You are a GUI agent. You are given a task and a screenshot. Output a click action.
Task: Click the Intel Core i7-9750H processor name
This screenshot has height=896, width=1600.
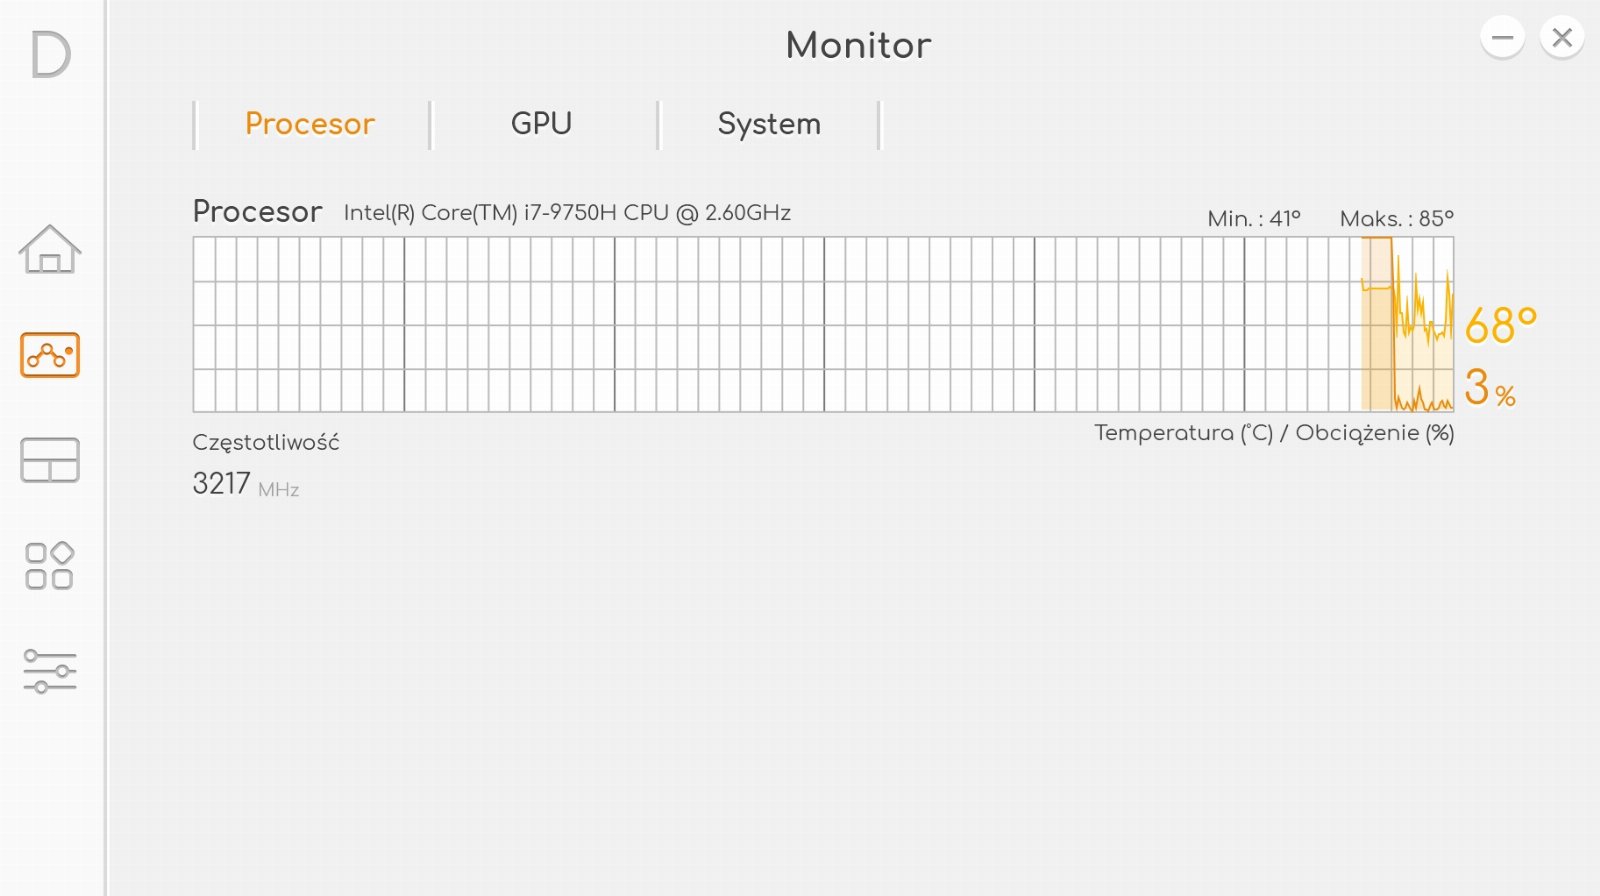pos(567,213)
